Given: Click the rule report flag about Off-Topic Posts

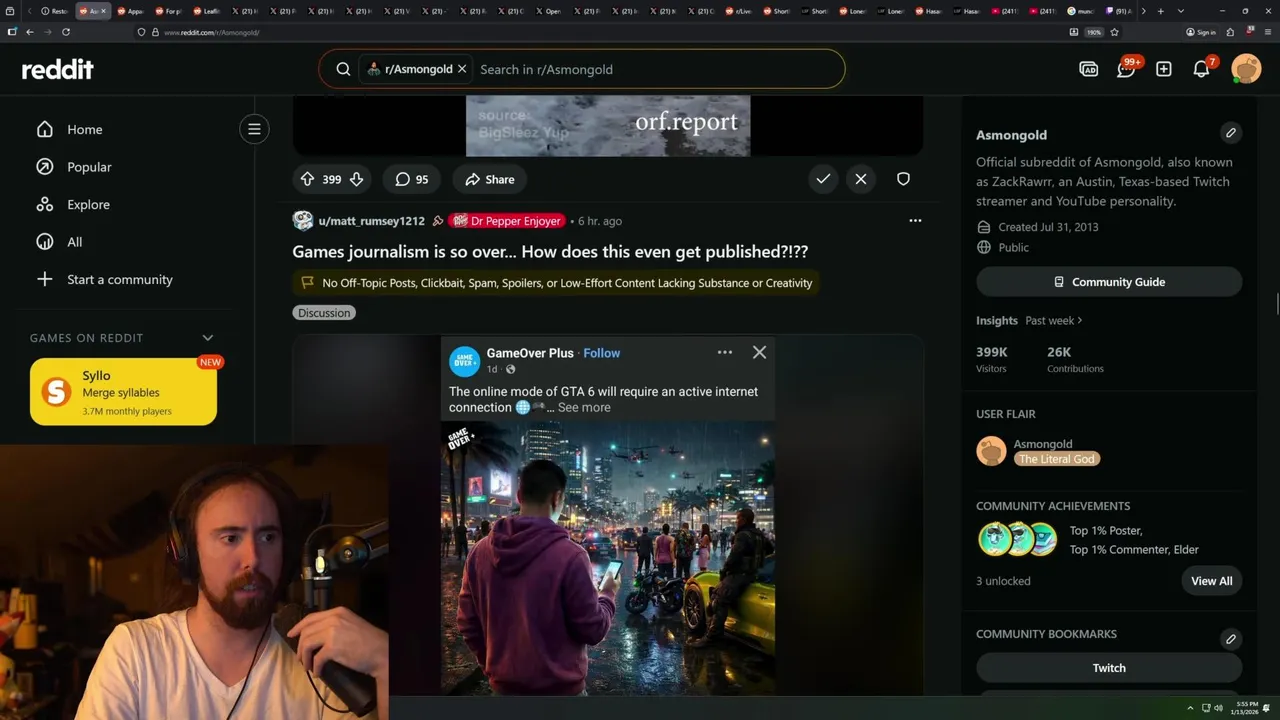Looking at the screenshot, I should point(556,283).
